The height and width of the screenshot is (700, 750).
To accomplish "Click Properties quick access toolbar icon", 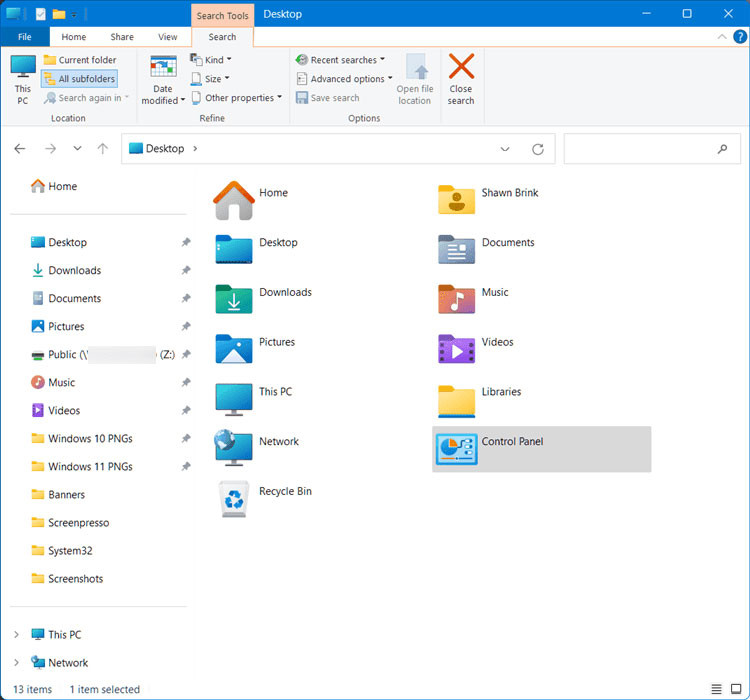I will coord(41,14).
